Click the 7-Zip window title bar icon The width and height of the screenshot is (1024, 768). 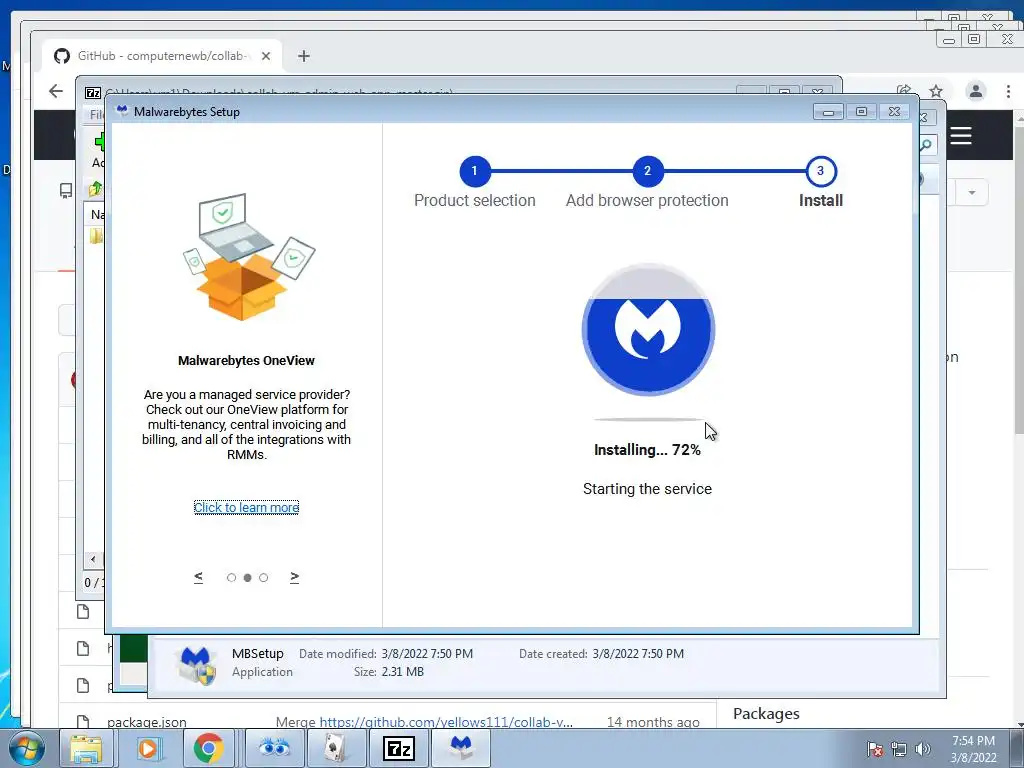(x=93, y=93)
